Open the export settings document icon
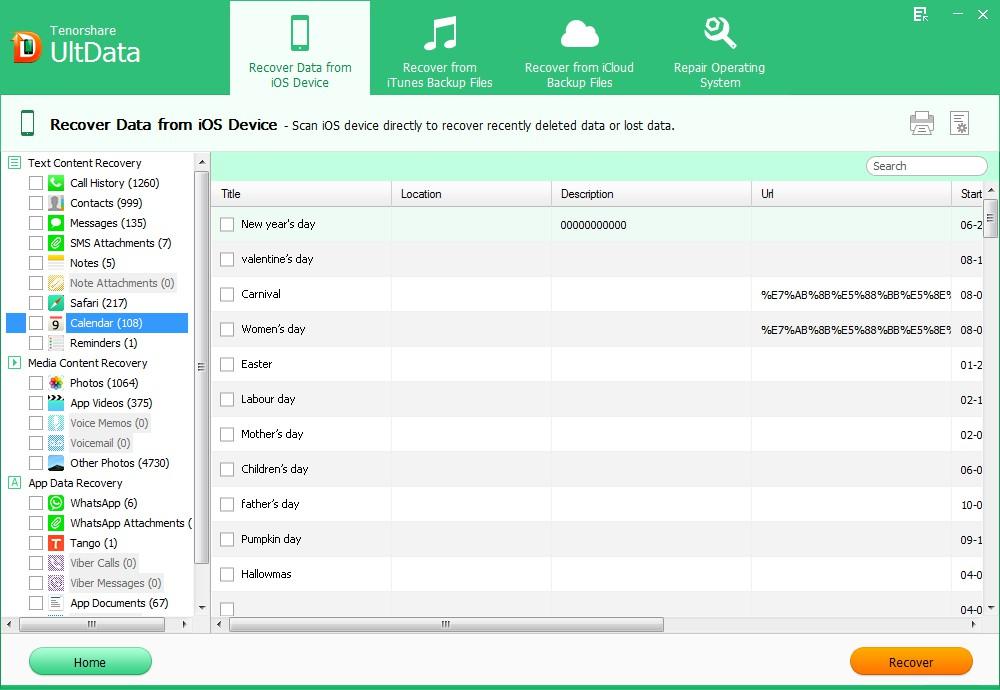The height and width of the screenshot is (690, 1000). tap(959, 123)
